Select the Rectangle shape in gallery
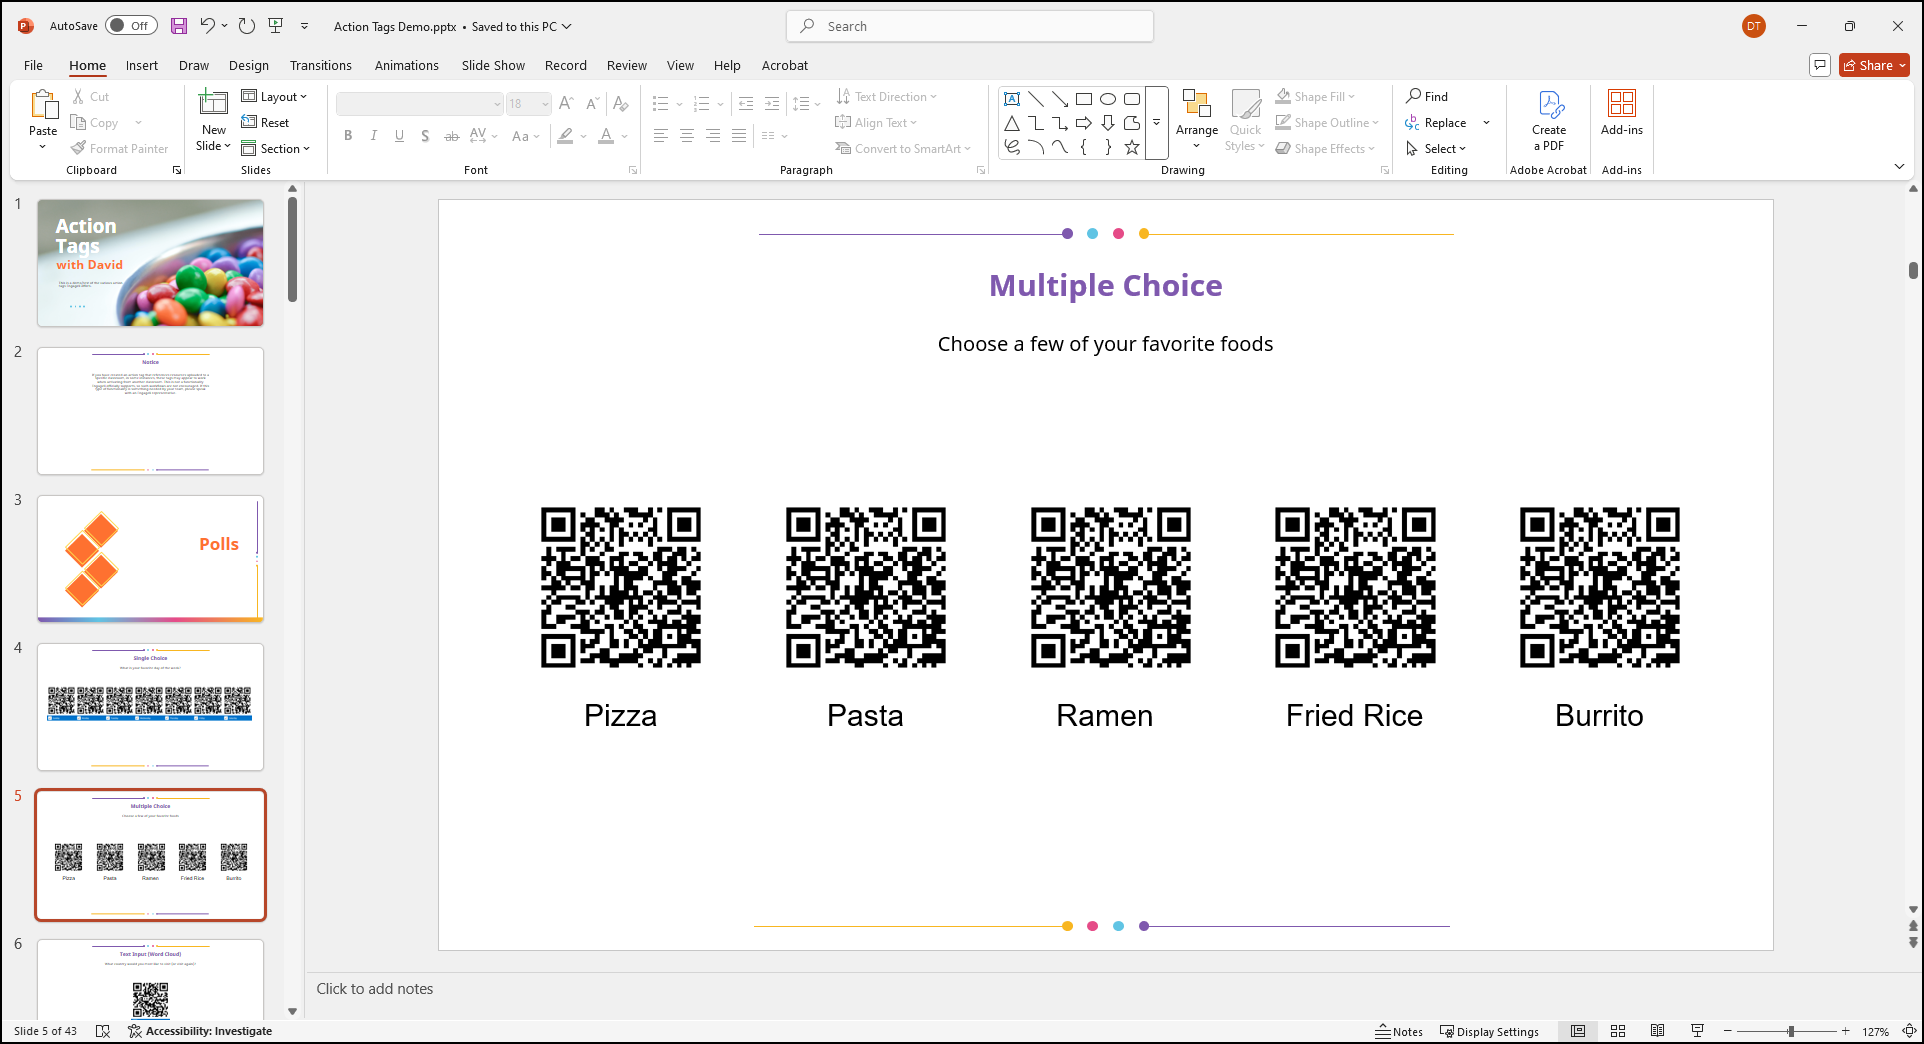Viewport: 1924px width, 1044px height. pyautogui.click(x=1084, y=99)
